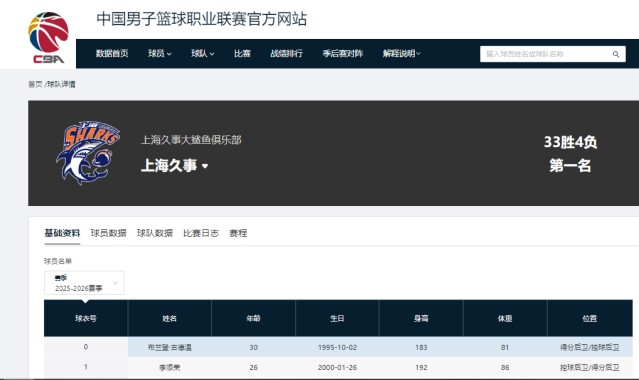This screenshot has width=639, height=380.
Task: Switch to the 球员数据 tab
Action: (x=108, y=233)
